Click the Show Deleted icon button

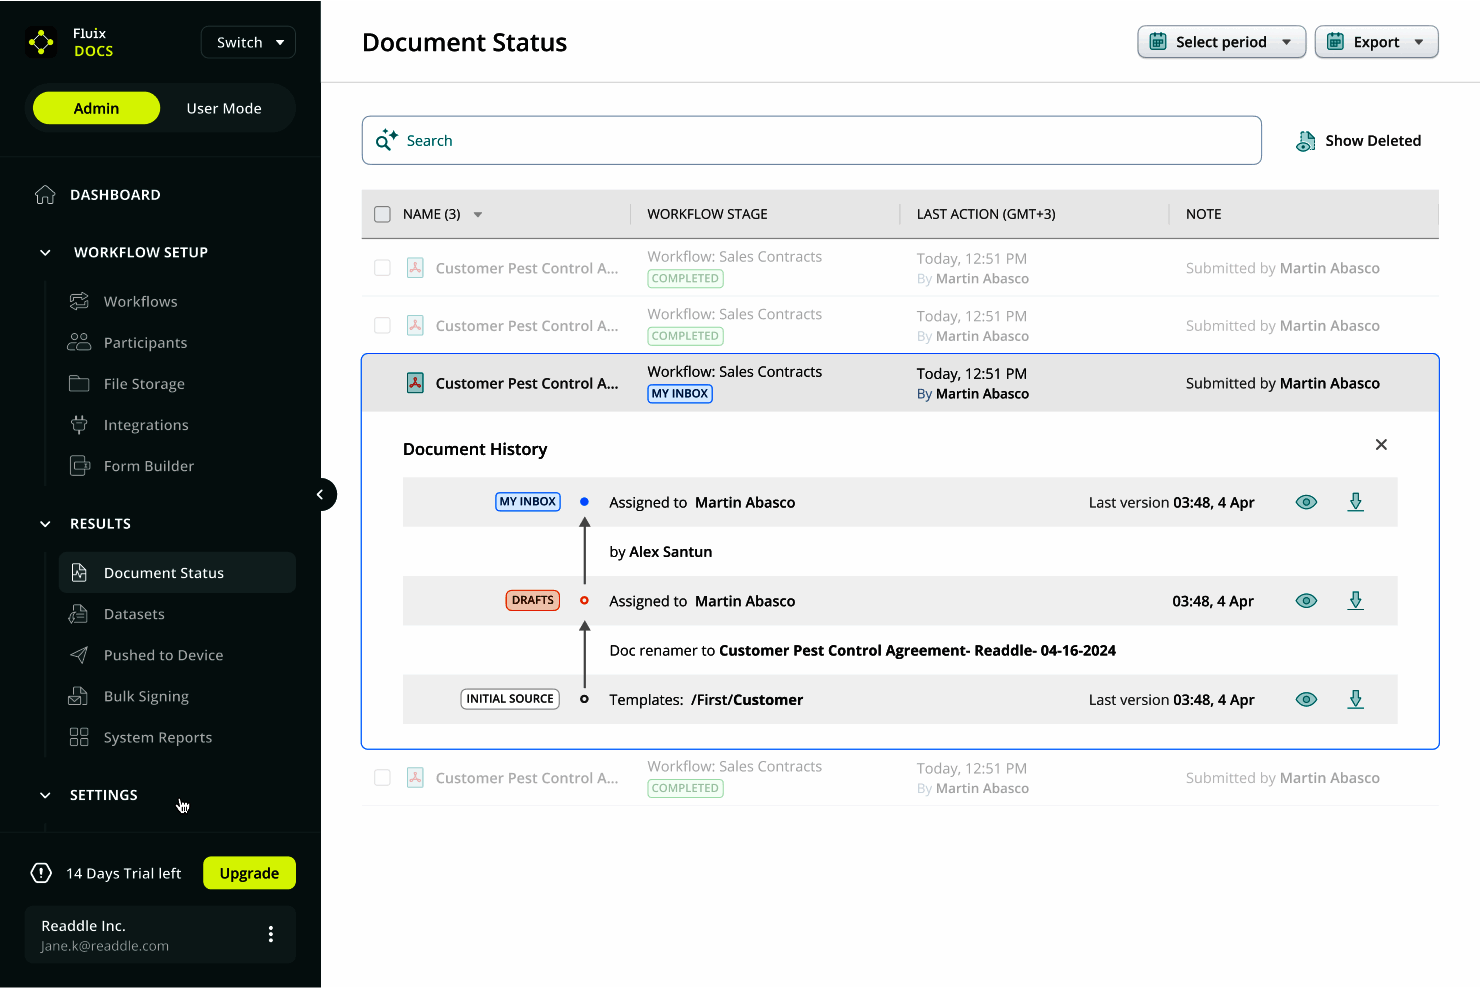click(x=1305, y=141)
